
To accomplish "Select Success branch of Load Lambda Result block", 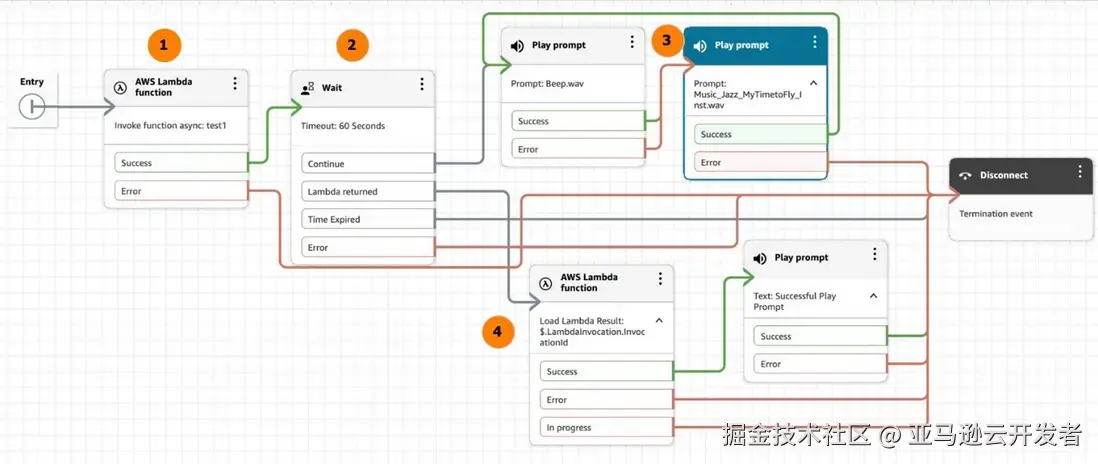I will point(606,372).
